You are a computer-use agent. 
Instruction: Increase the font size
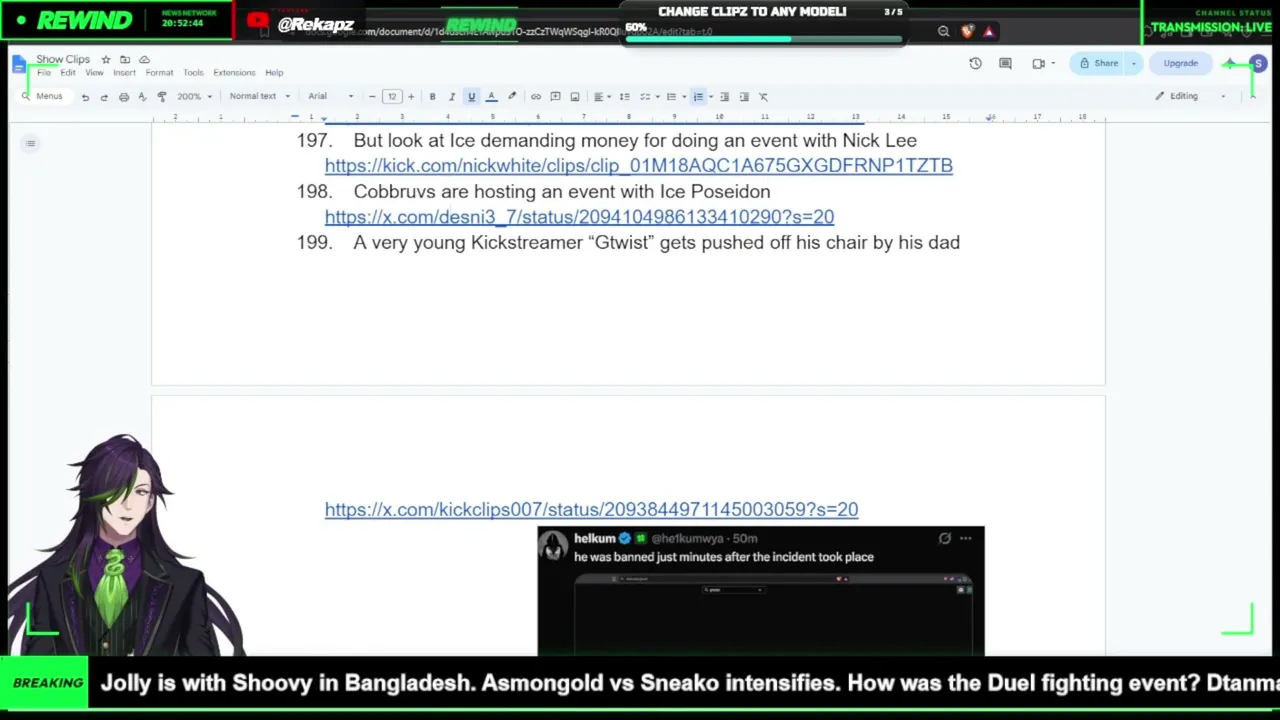pos(411,97)
